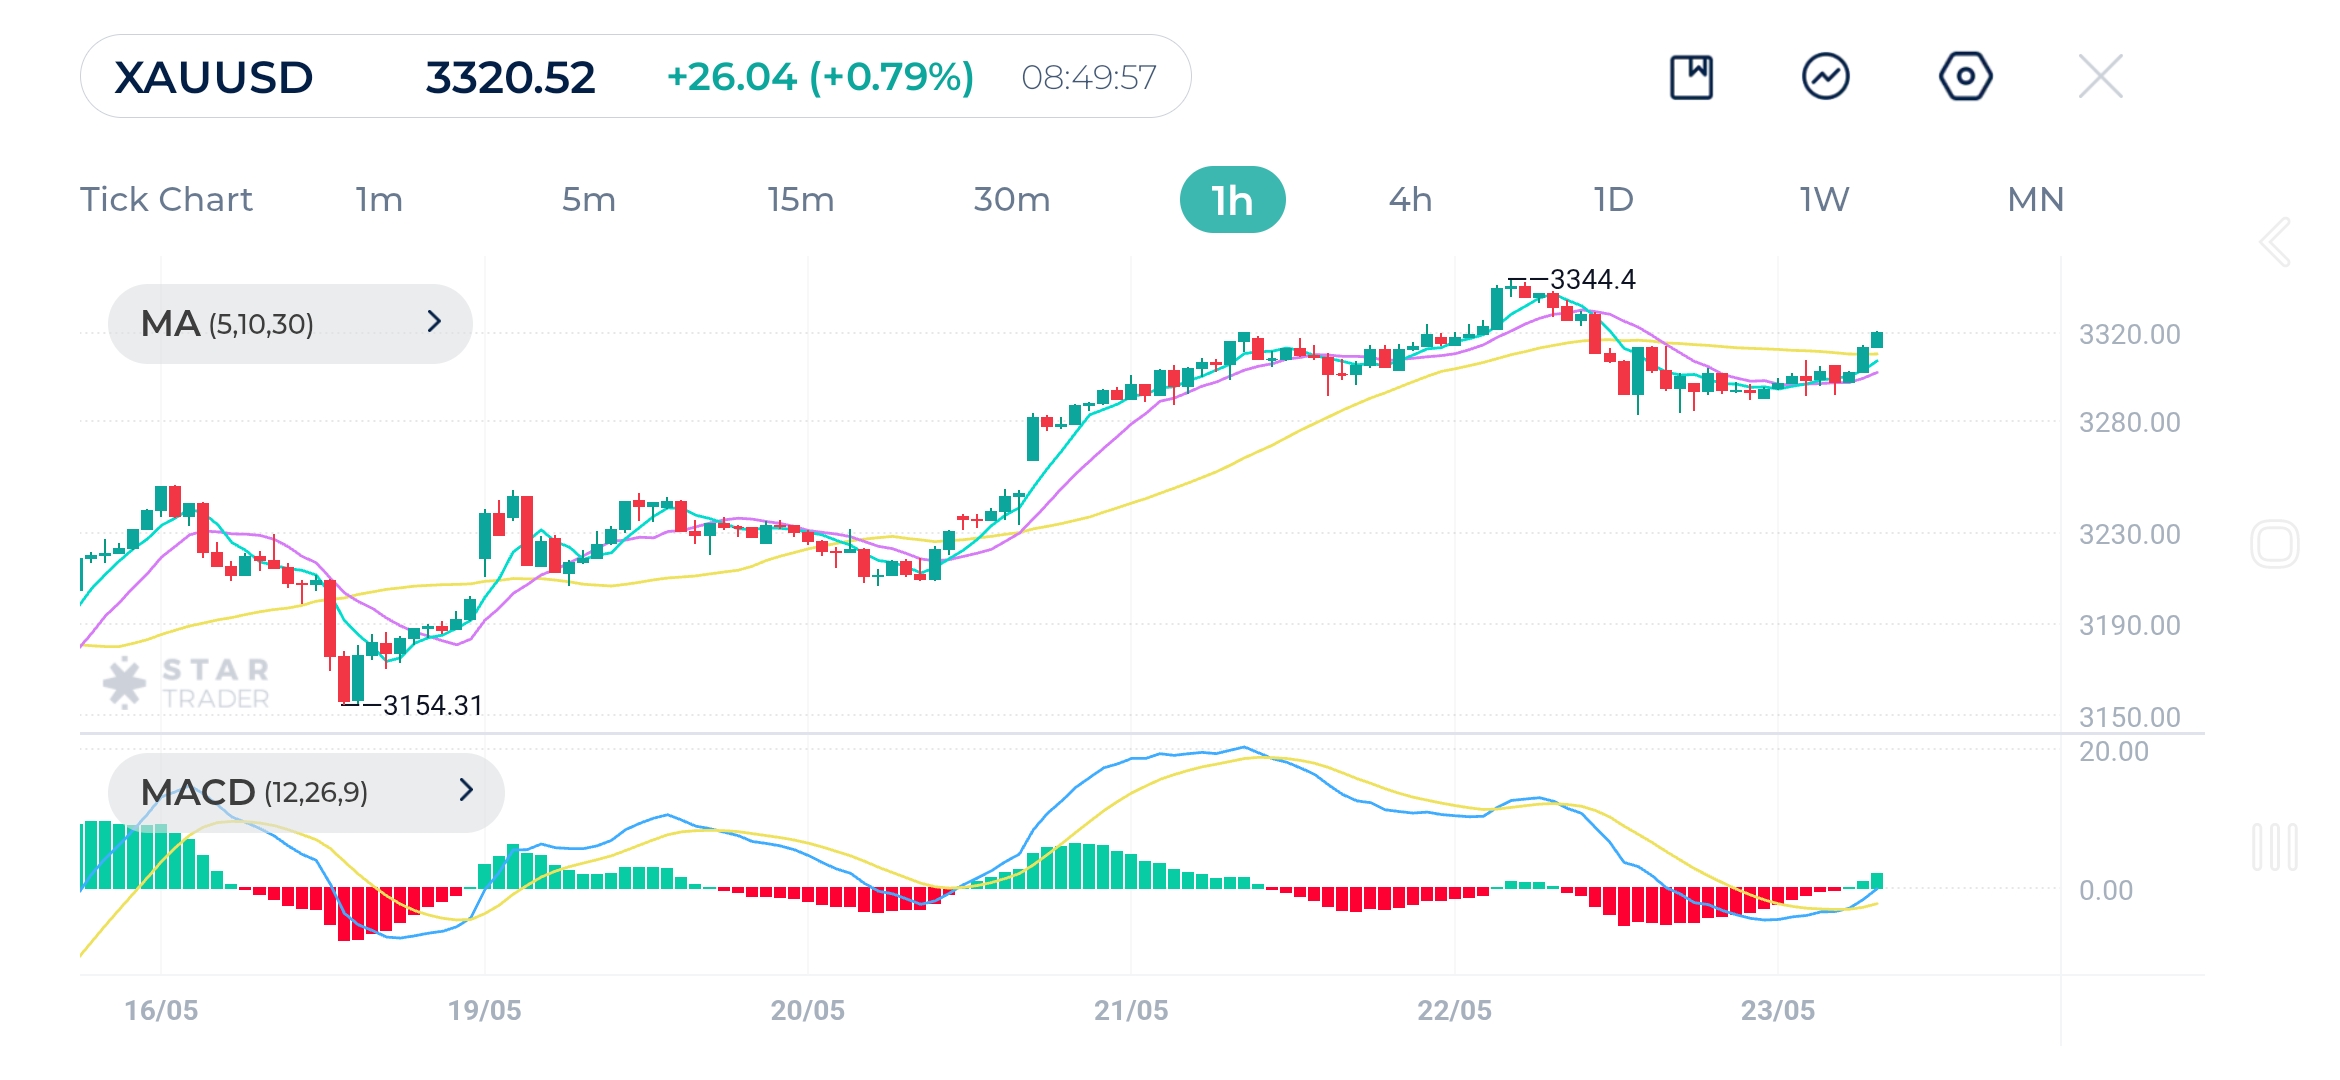Switch to the 1D timeframe
2340x1080 pixels.
coord(1613,199)
